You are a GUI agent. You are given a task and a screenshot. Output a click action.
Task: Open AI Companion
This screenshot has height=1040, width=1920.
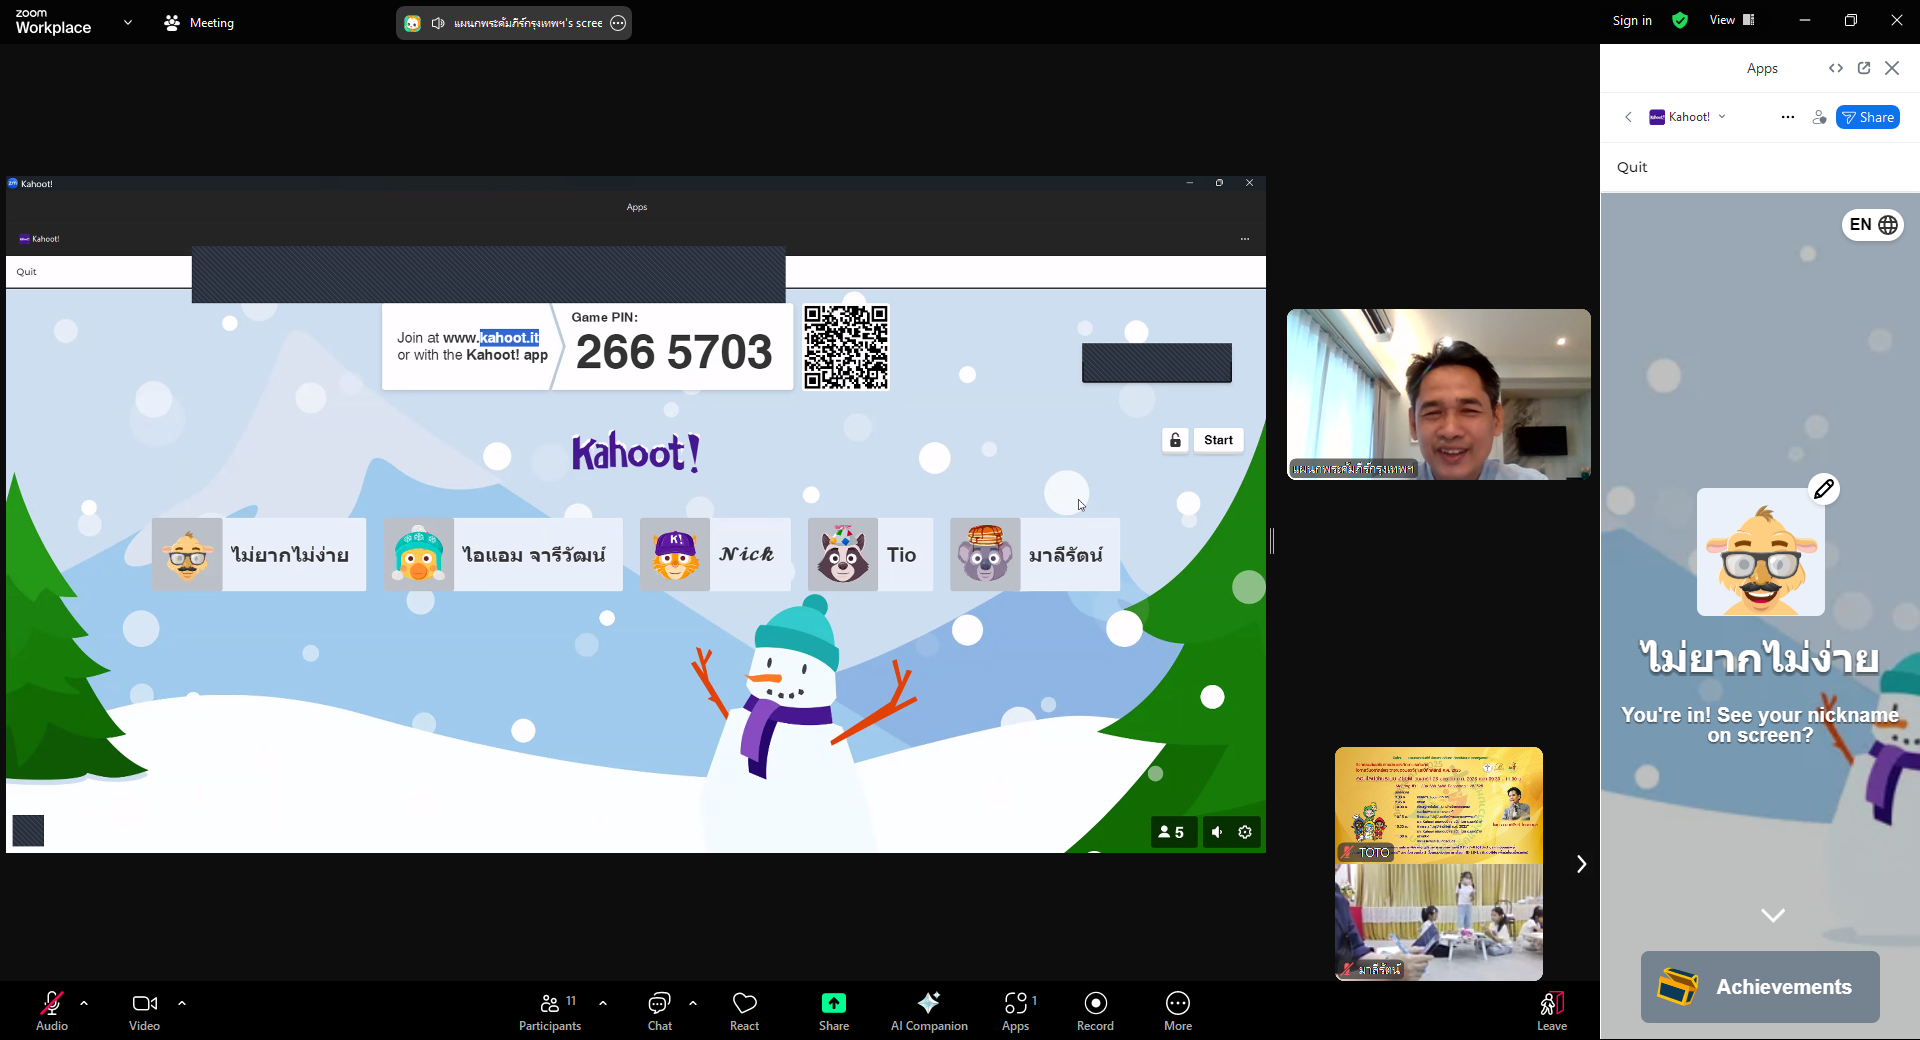[929, 1010]
